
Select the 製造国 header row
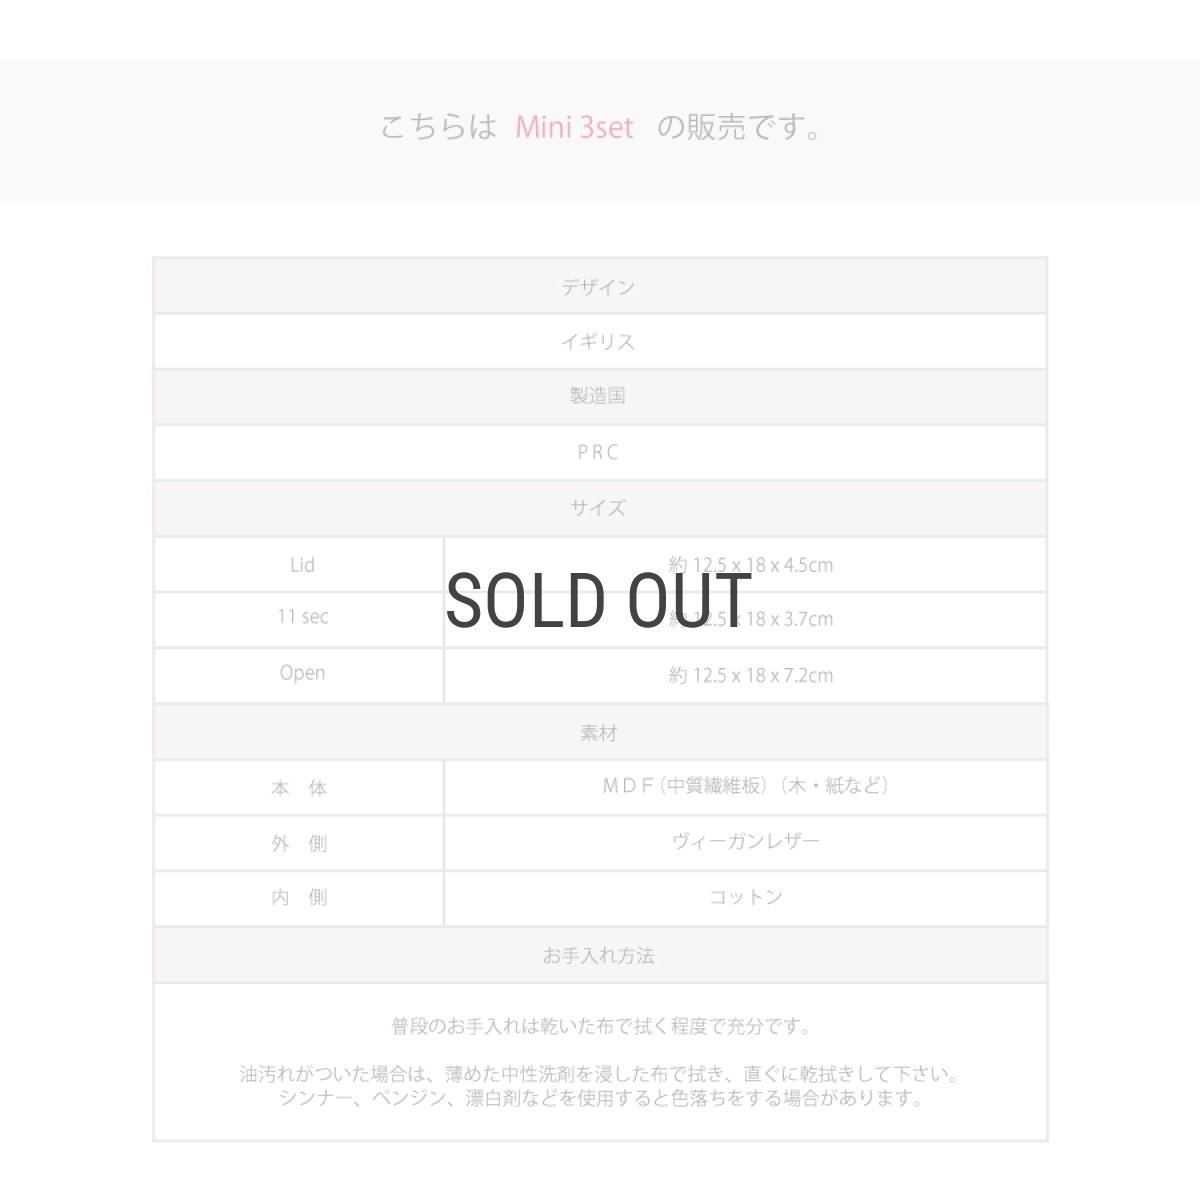tap(599, 397)
